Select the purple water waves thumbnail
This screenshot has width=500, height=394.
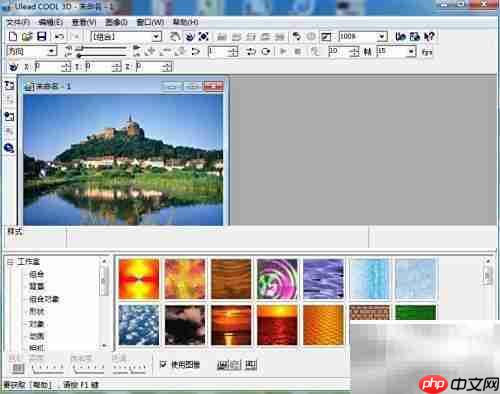click(323, 279)
